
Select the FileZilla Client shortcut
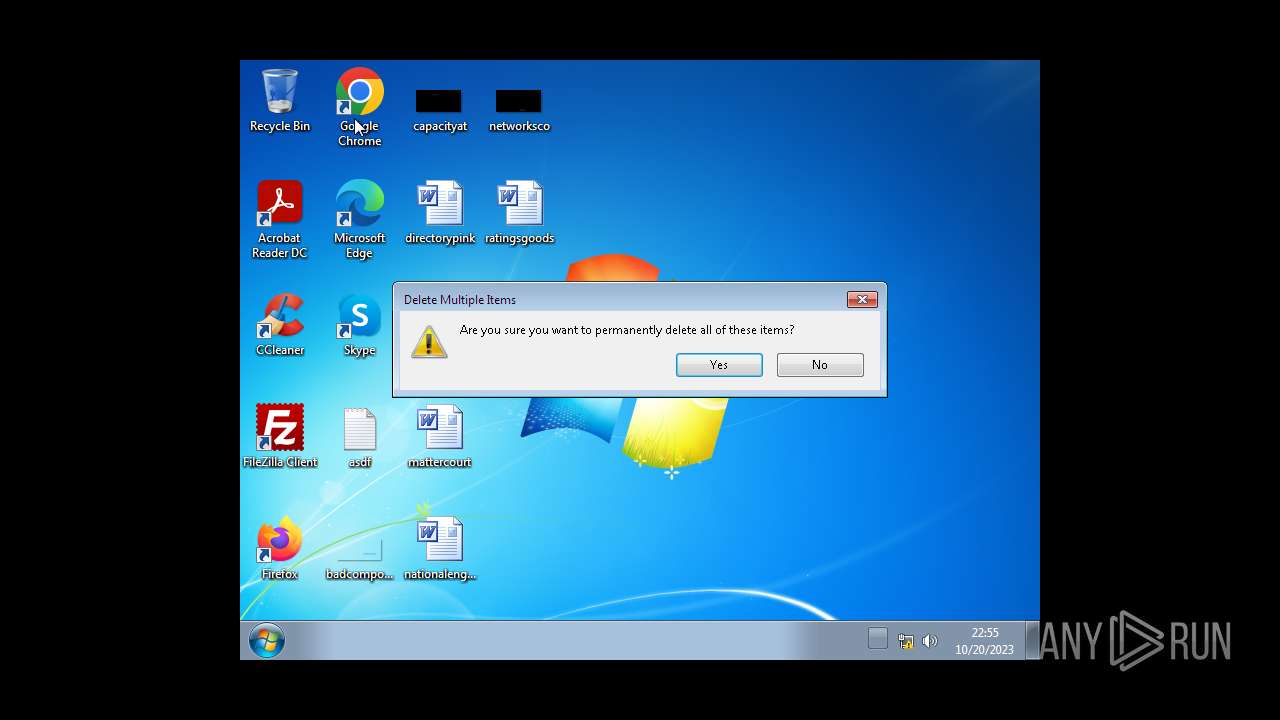tap(279, 436)
